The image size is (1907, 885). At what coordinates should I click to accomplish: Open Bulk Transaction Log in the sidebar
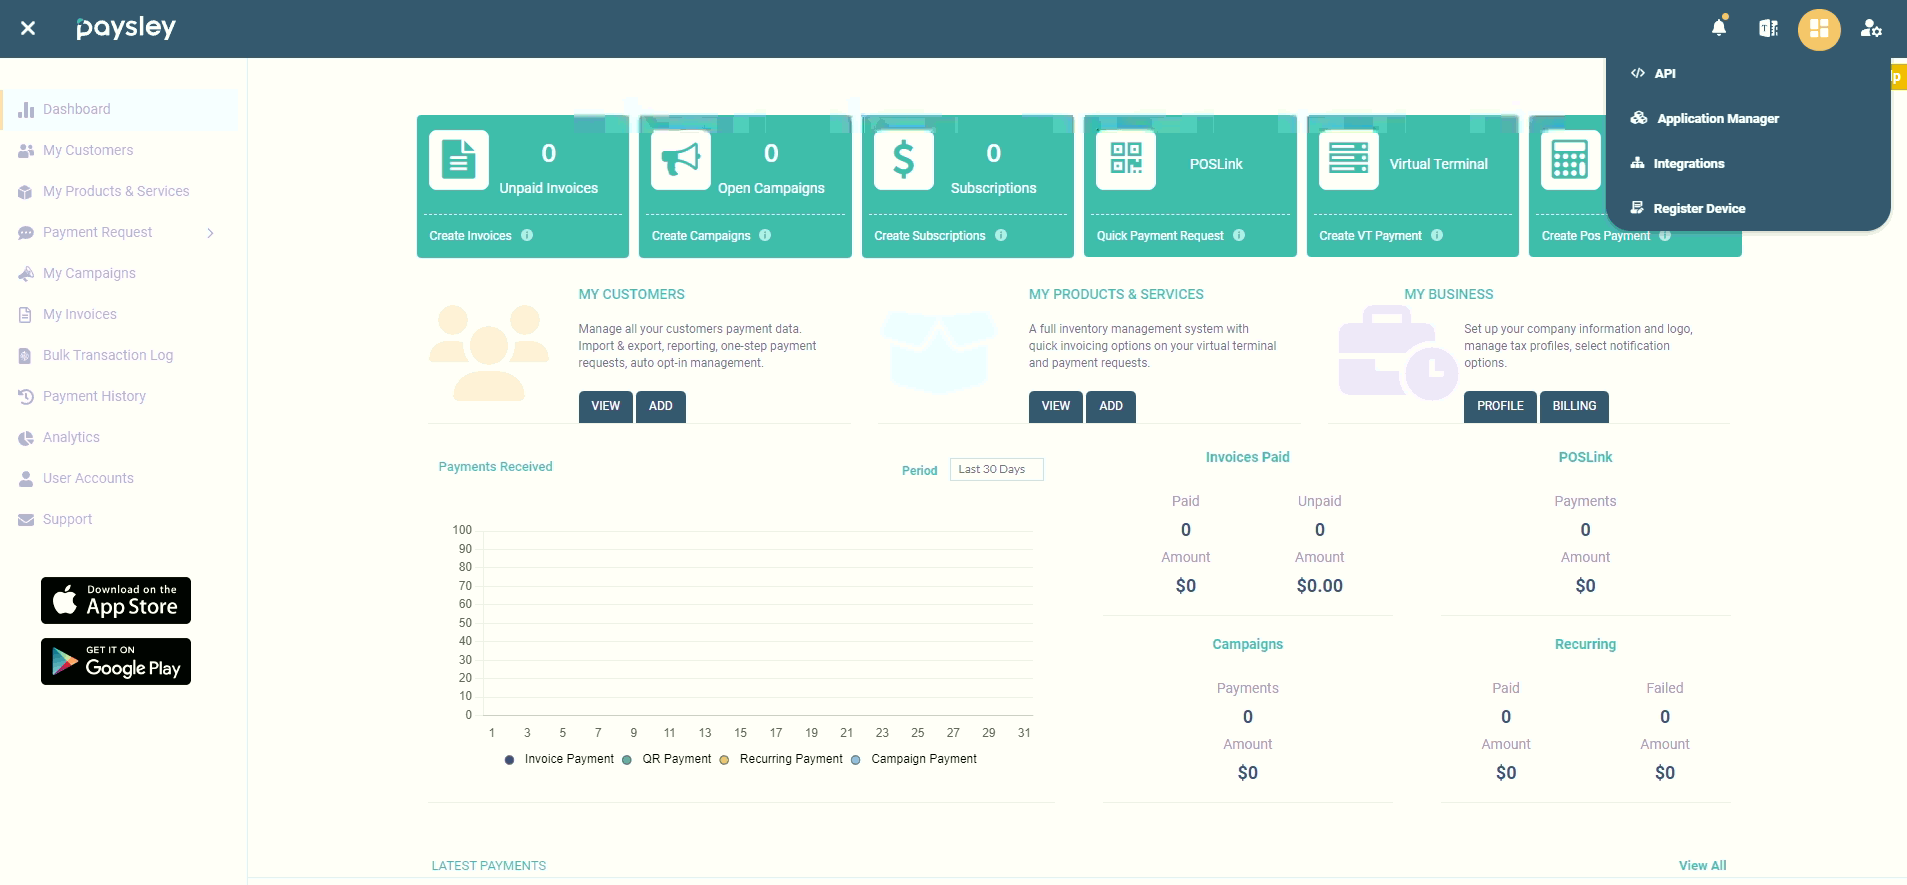point(108,355)
